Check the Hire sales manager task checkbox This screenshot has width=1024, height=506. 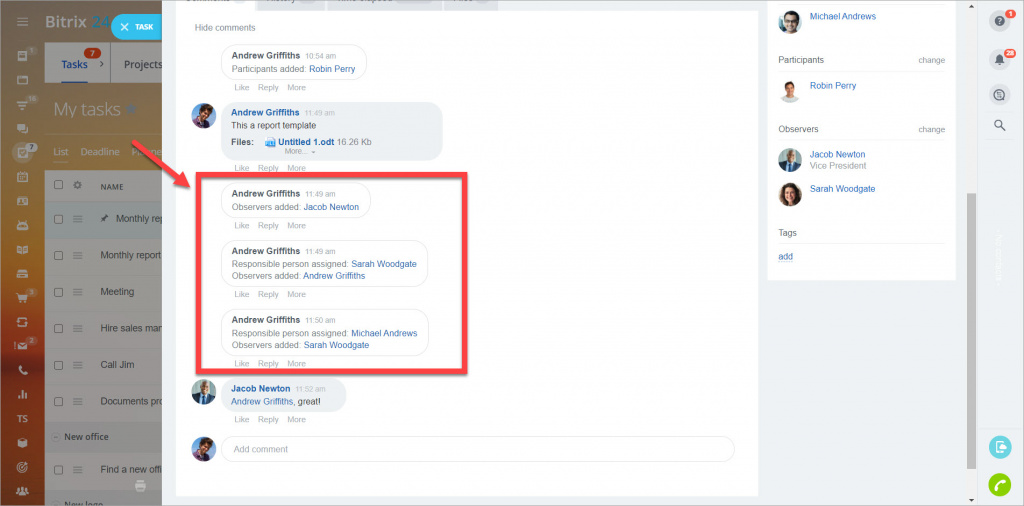[x=58, y=328]
